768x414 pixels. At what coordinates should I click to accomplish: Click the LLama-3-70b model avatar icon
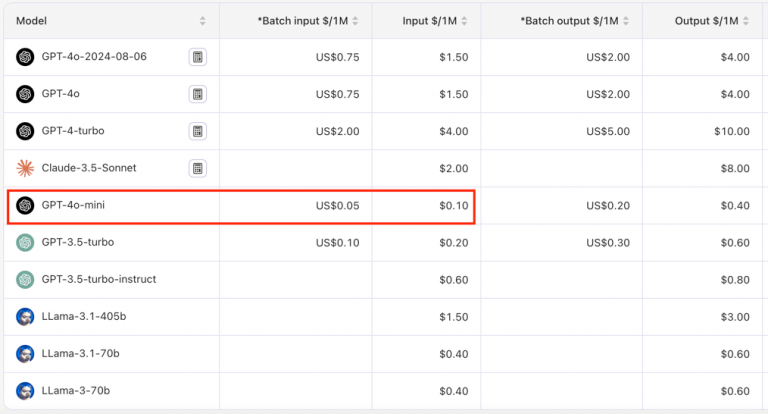point(25,390)
